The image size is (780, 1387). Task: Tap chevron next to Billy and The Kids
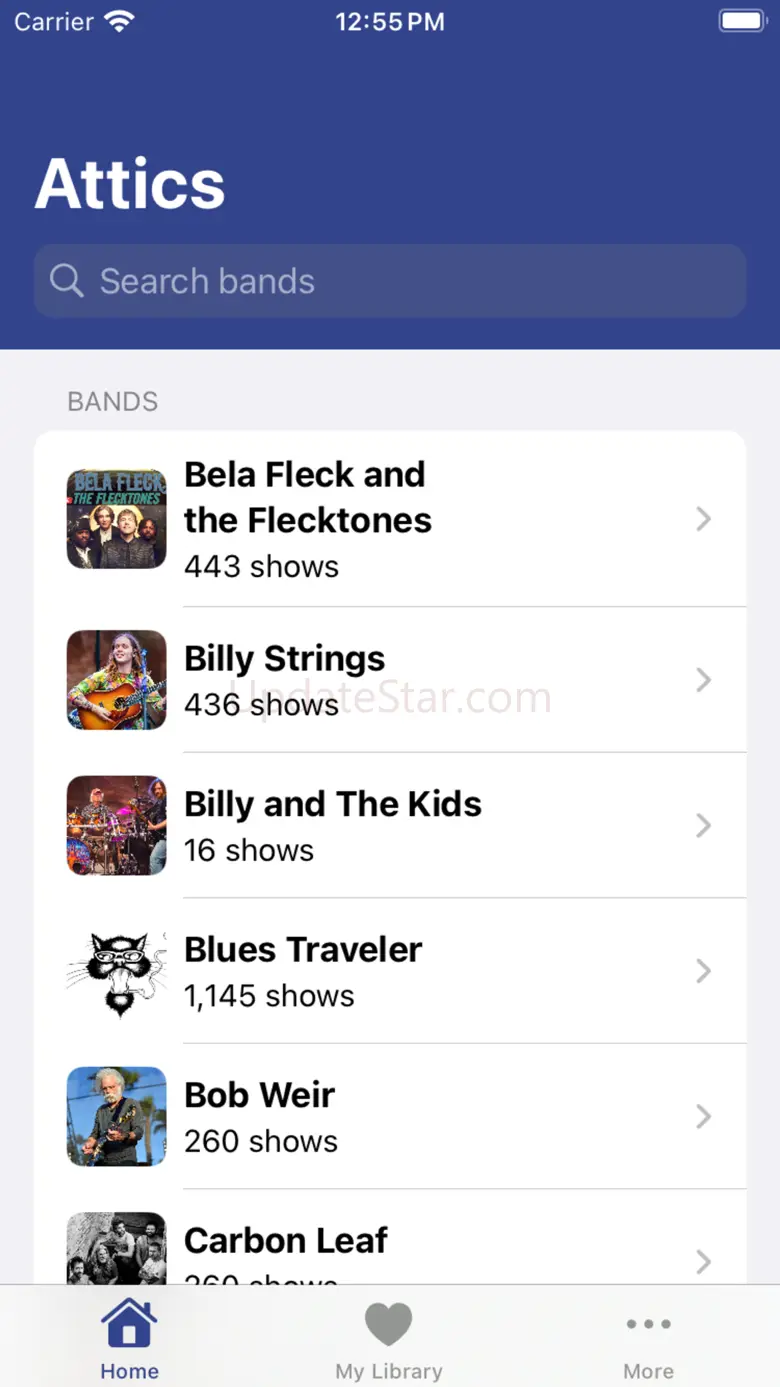point(703,825)
